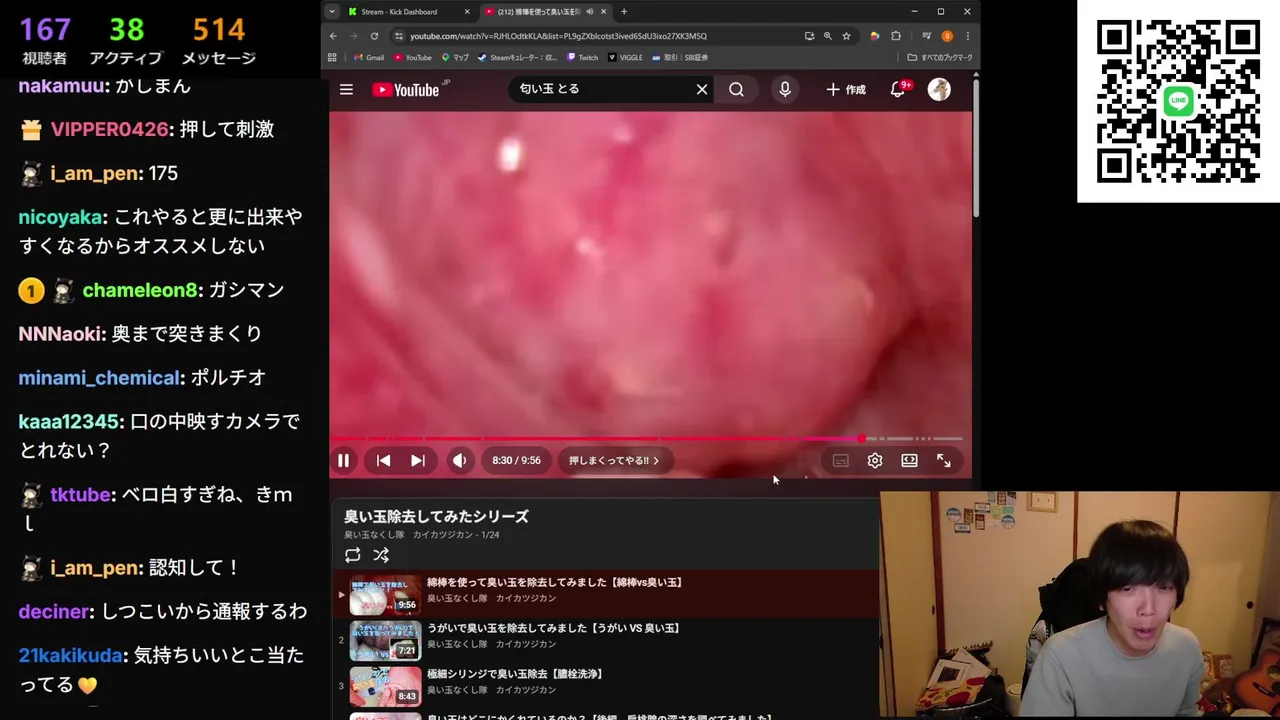1280x720 pixels.
Task: Open apps grid in bookmarks bar
Action: 333,58
